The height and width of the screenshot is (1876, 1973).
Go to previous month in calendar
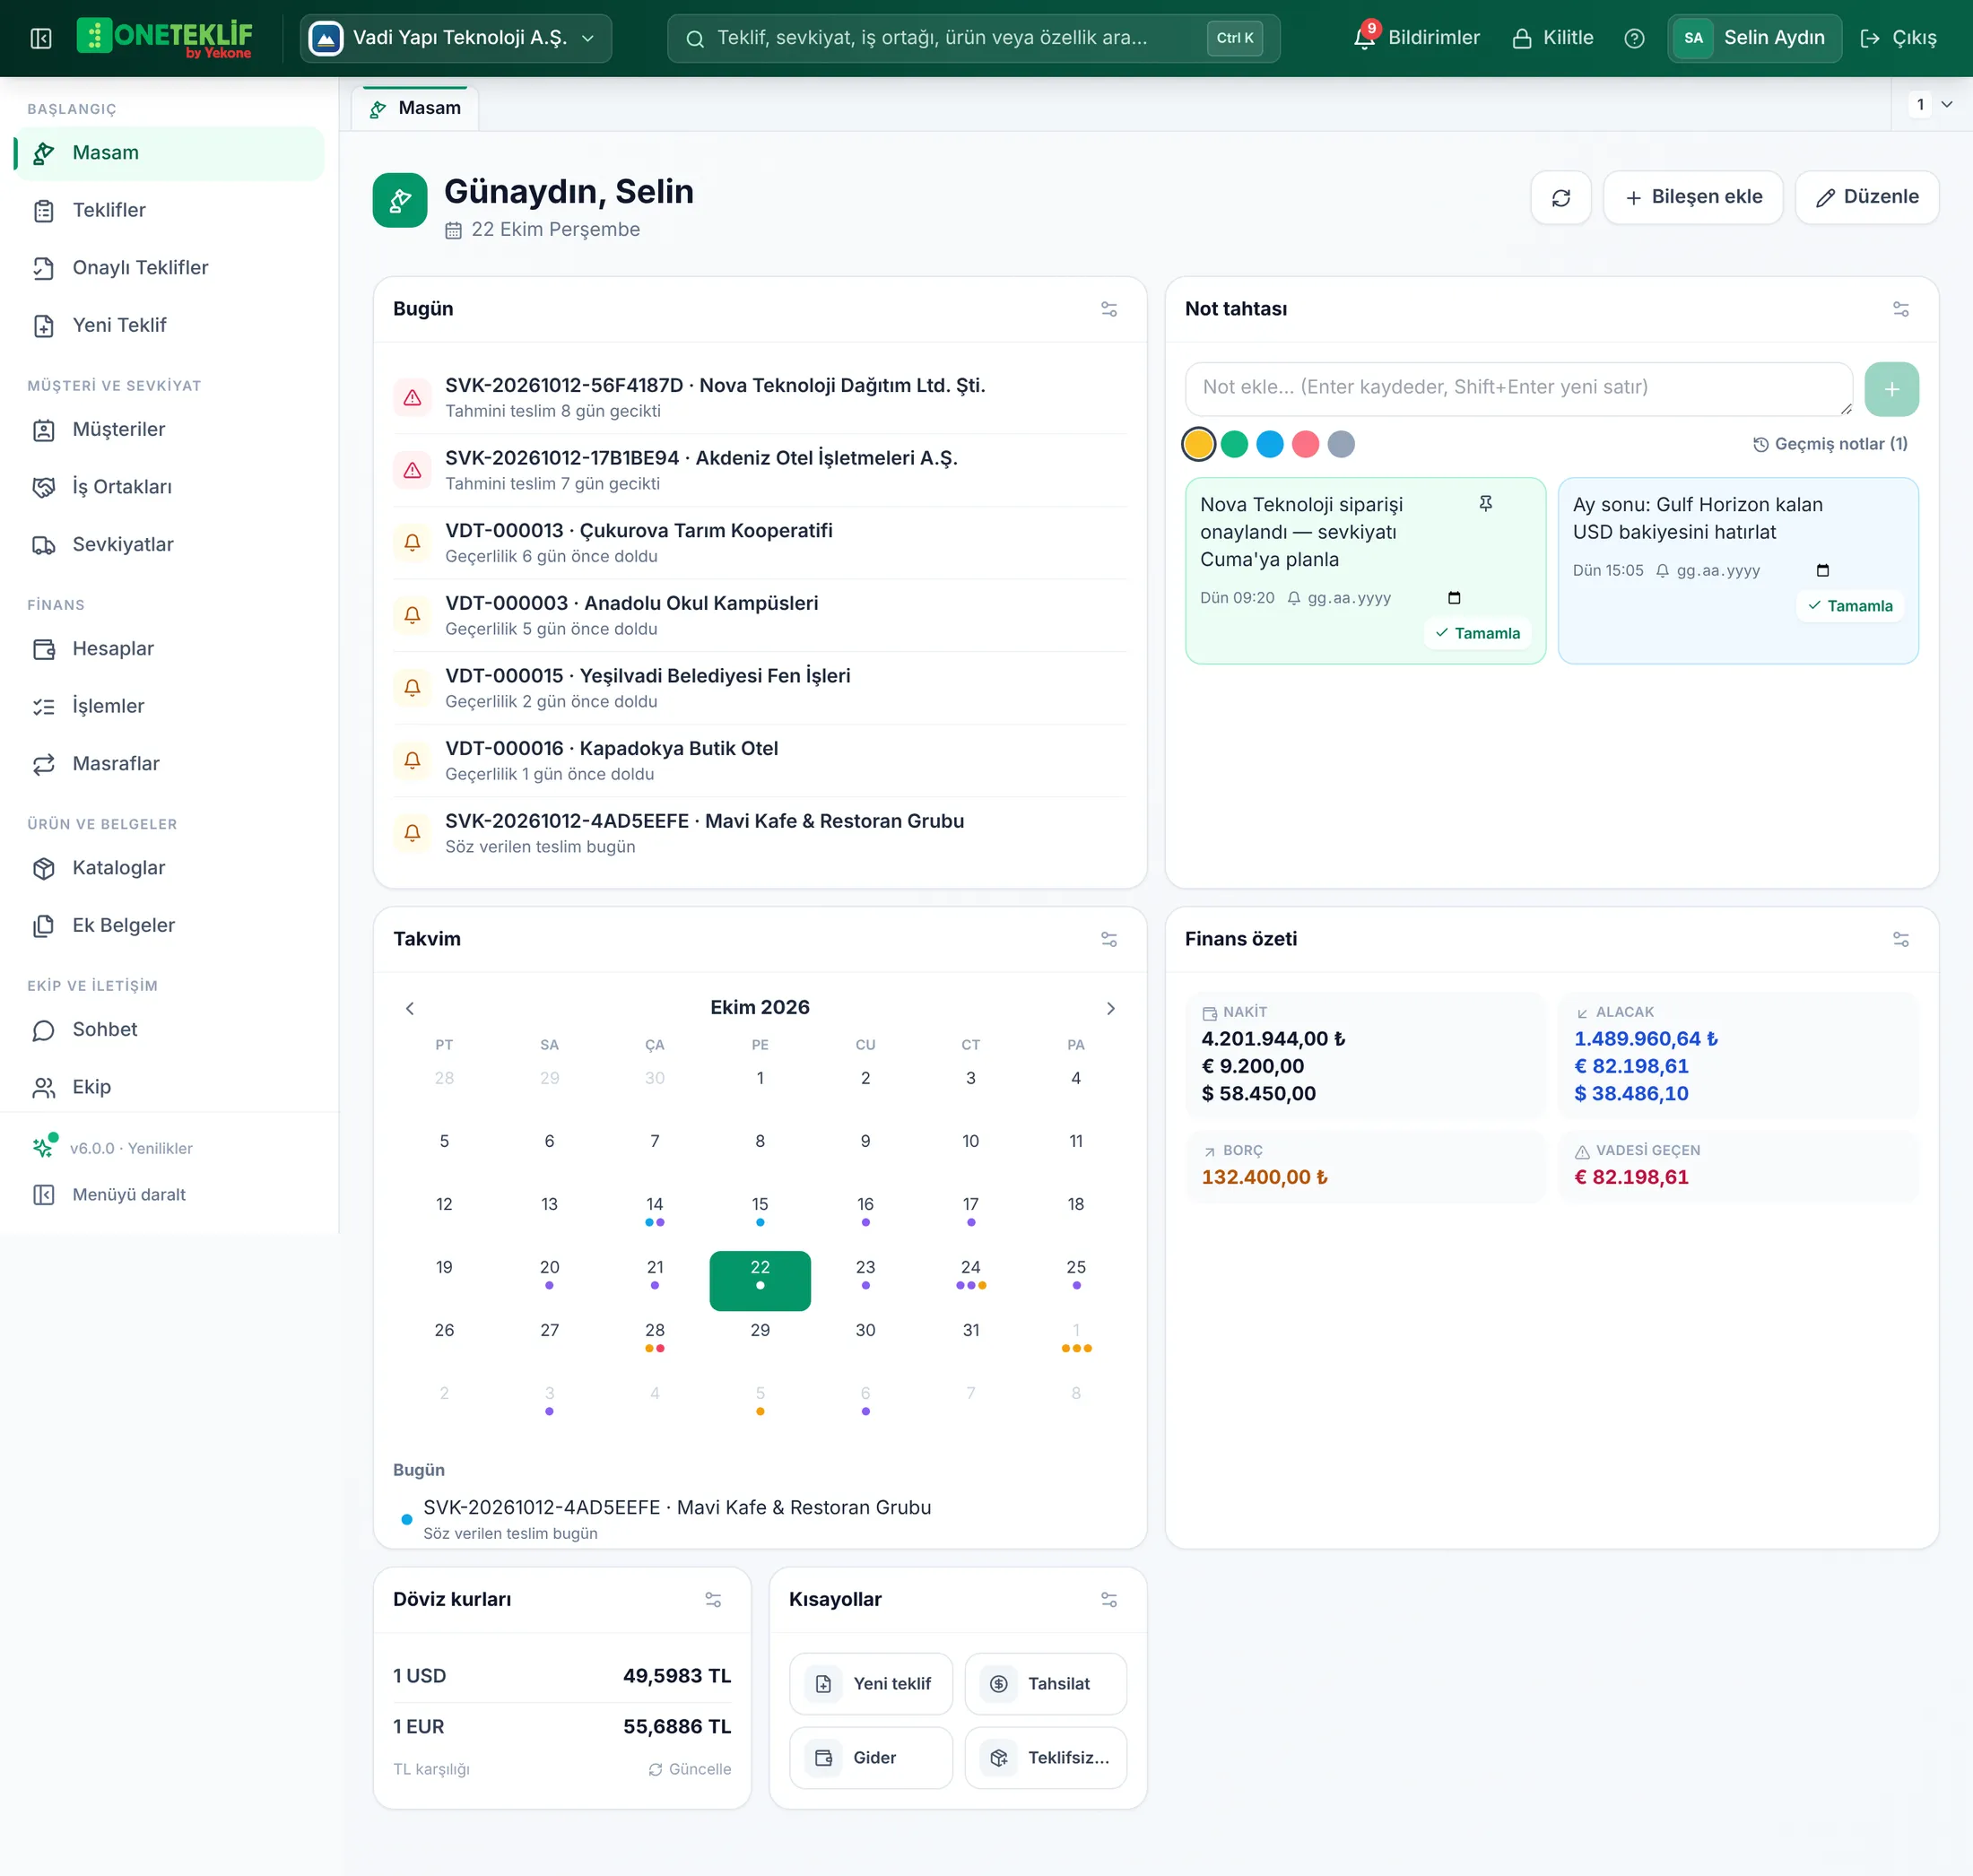click(x=410, y=1008)
